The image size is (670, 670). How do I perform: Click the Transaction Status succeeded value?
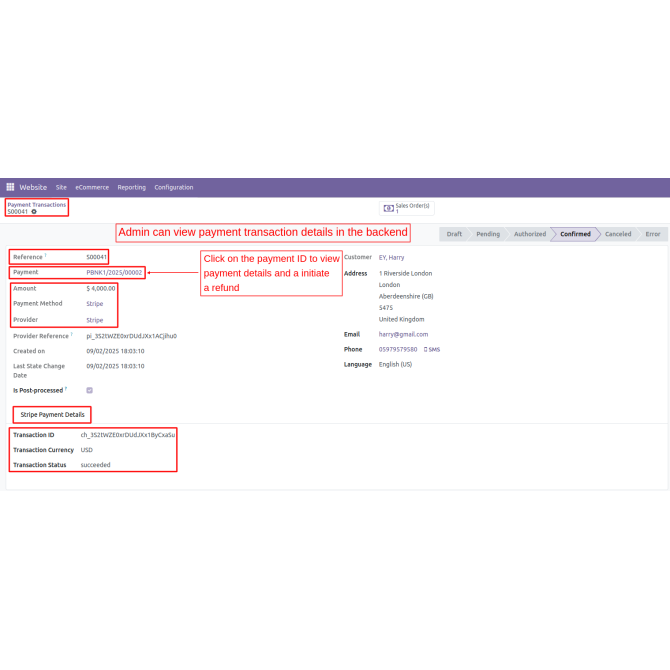(x=95, y=464)
